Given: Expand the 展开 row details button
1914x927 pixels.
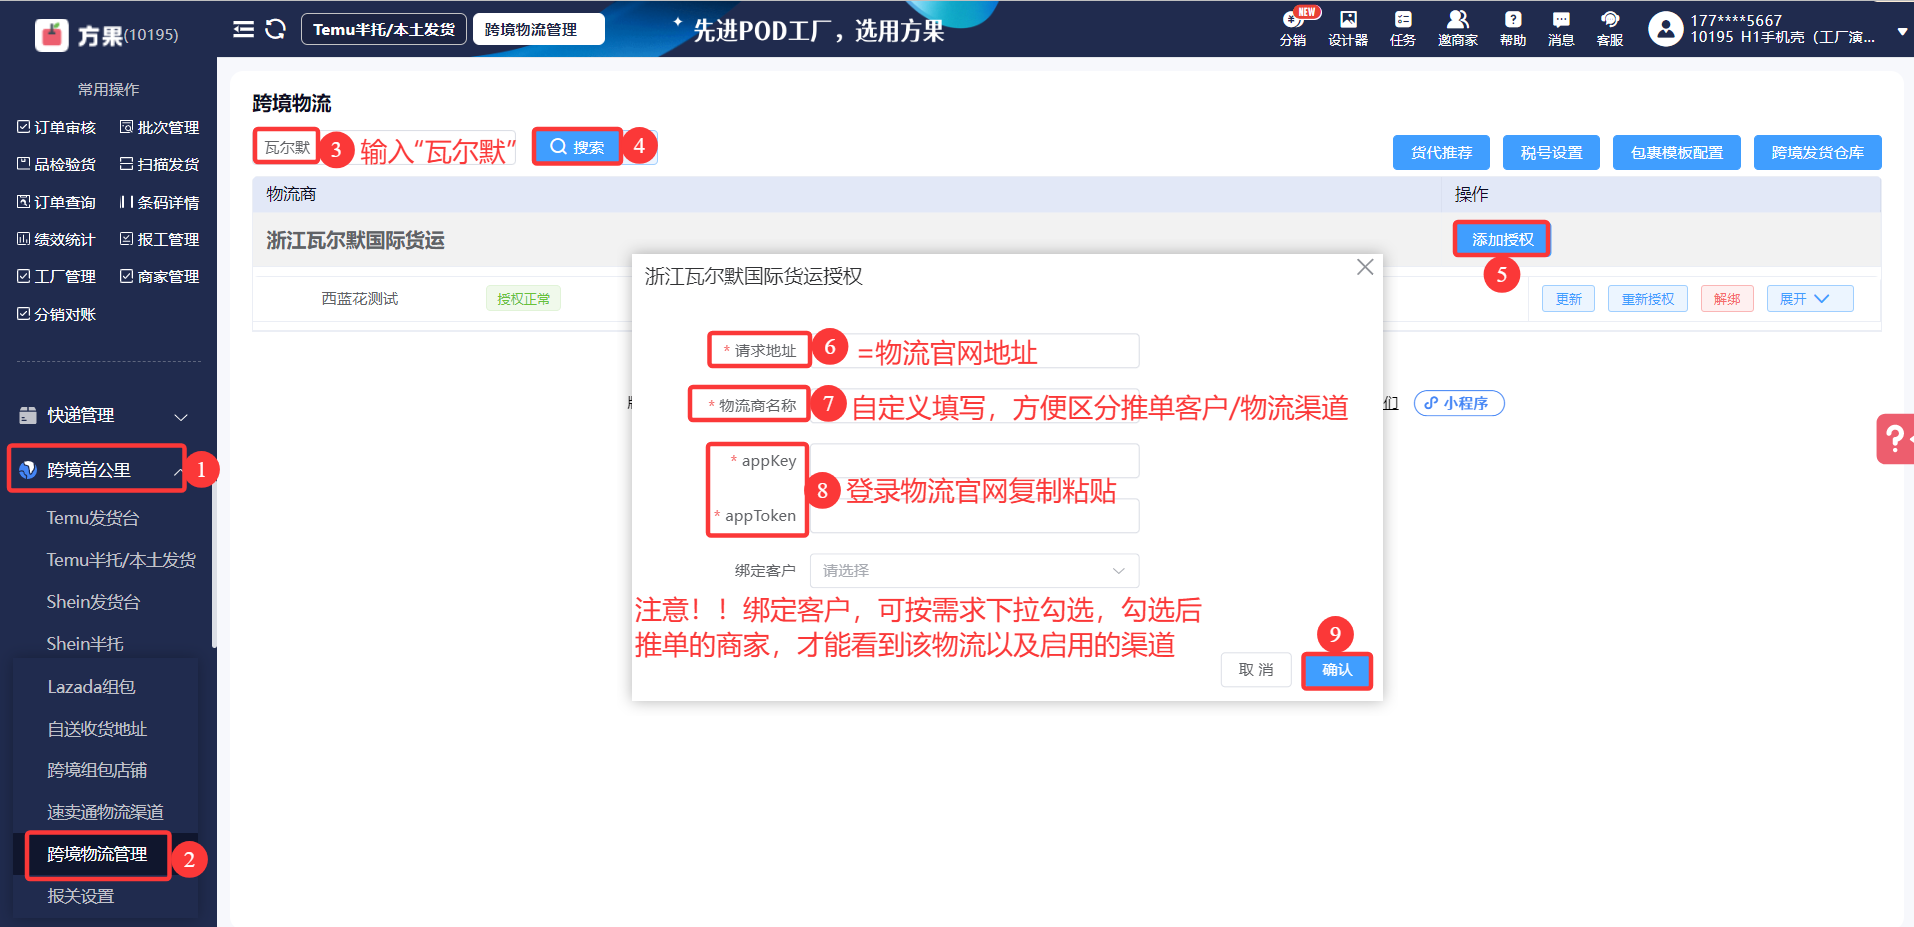Looking at the screenshot, I should click(x=1810, y=299).
